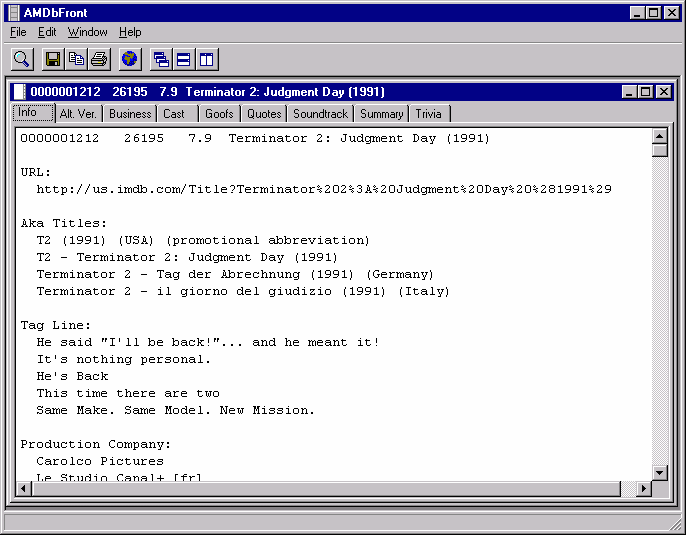Switch to the Trivia tab

click(x=430, y=114)
